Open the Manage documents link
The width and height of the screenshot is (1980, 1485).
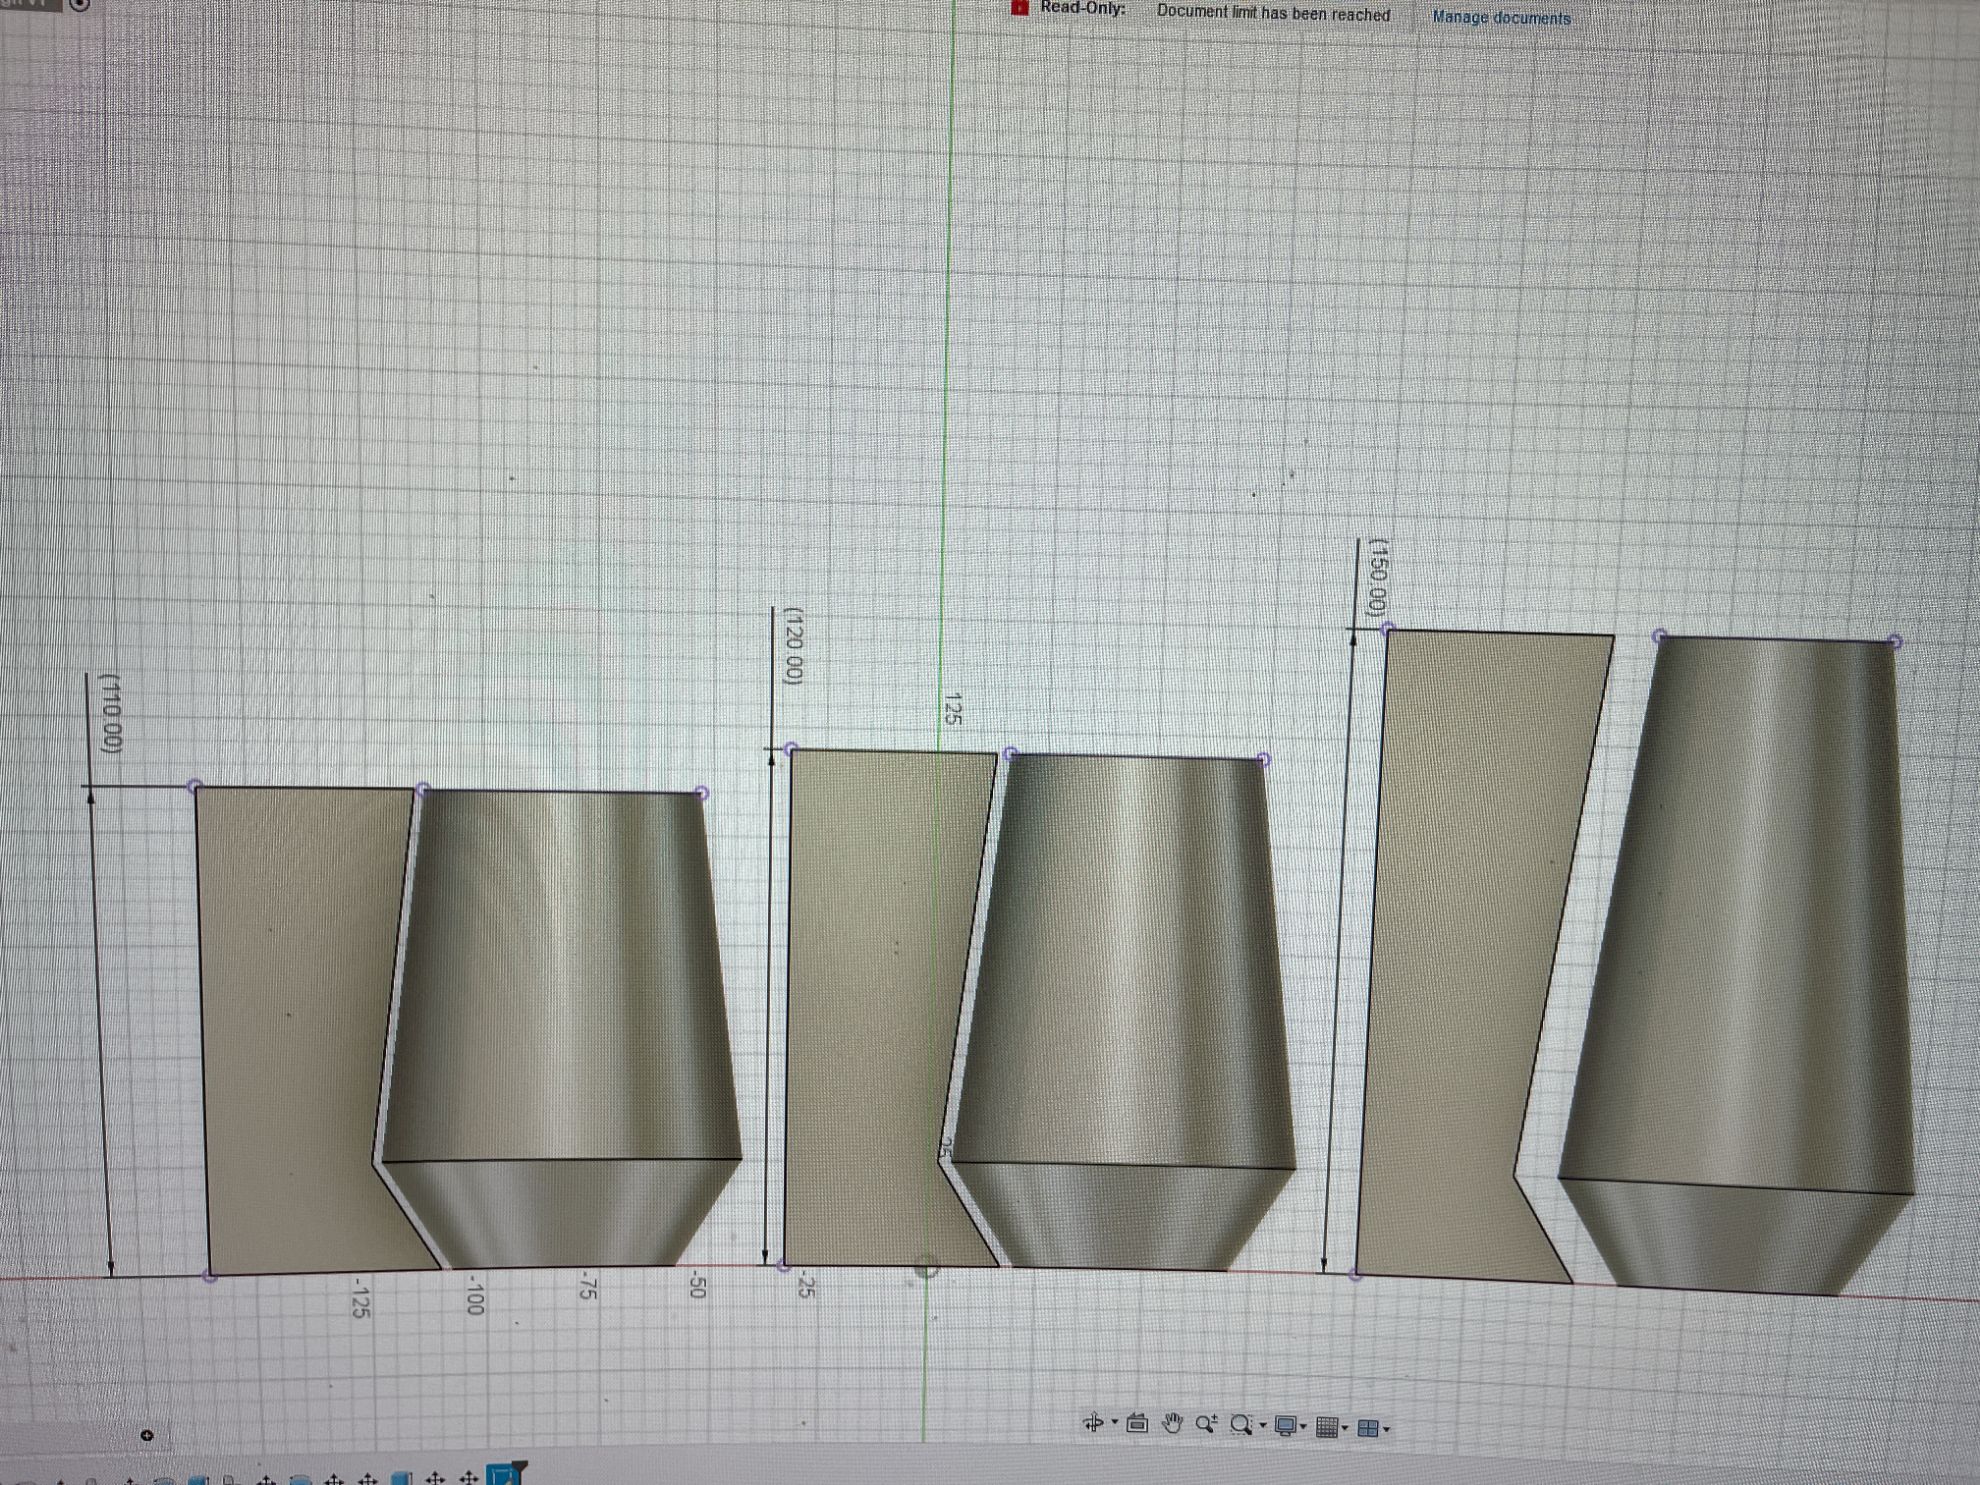[1501, 17]
